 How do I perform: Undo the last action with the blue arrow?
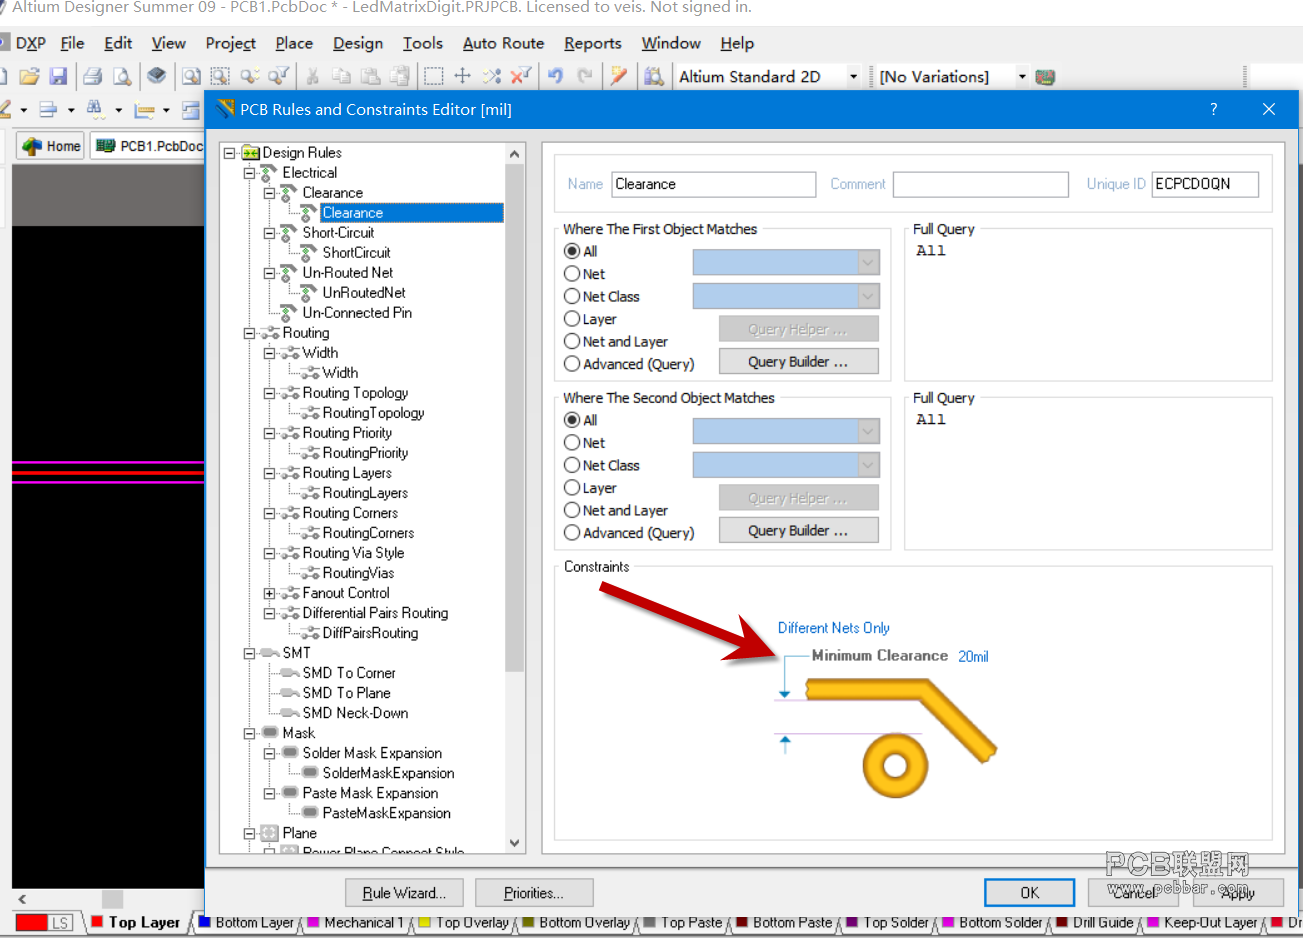tap(556, 76)
